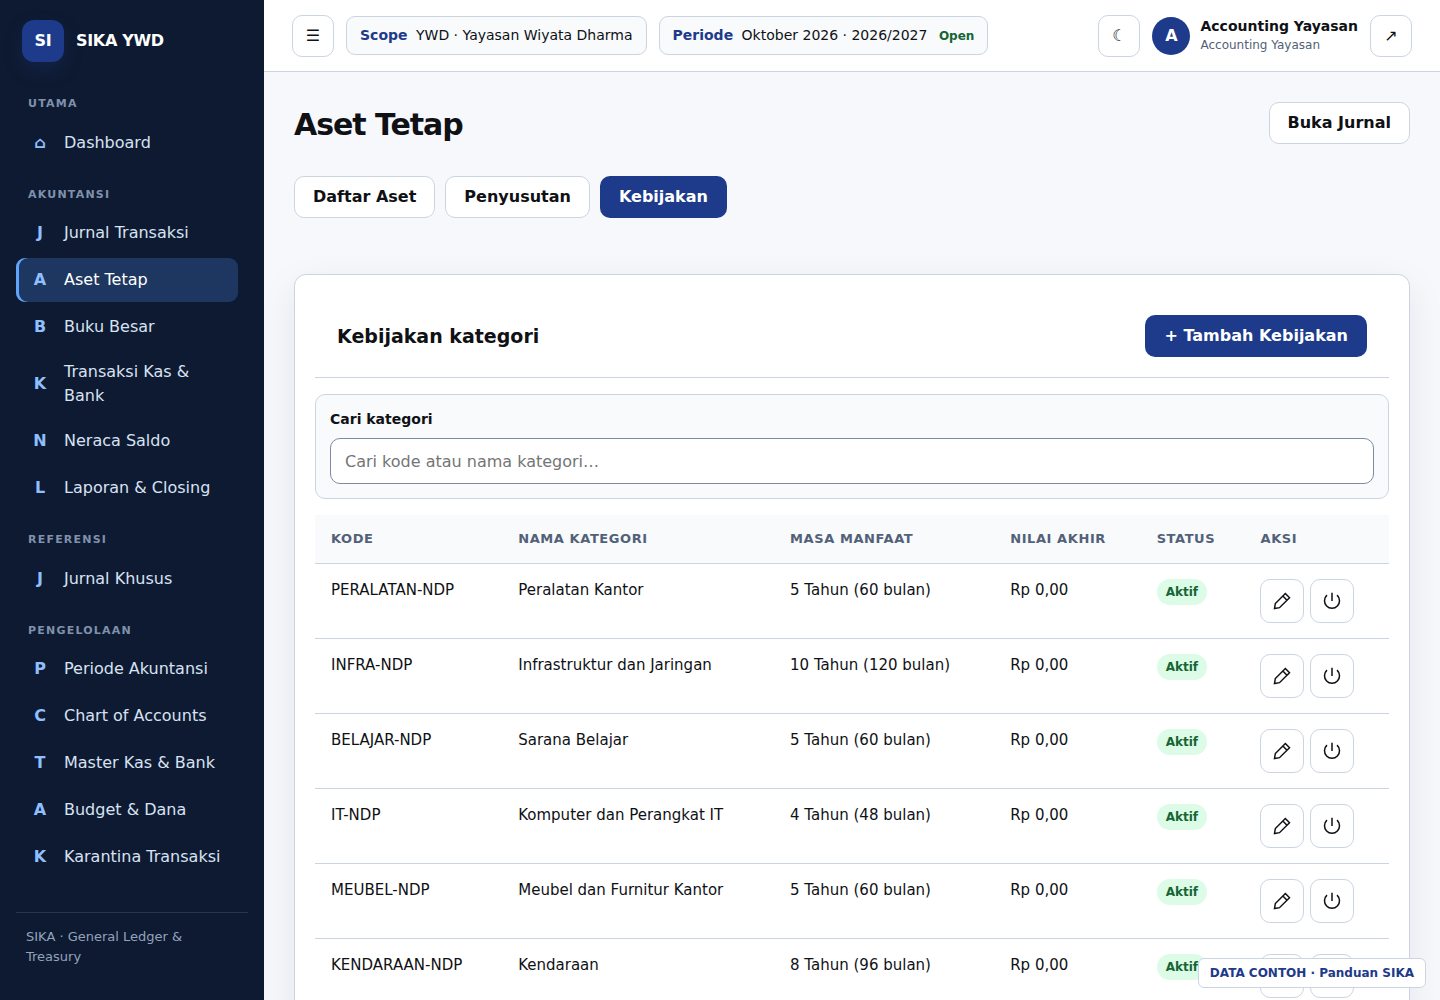The width and height of the screenshot is (1440, 1000).
Task: Open the Periode Oktober 2026 selector
Action: [823, 36]
